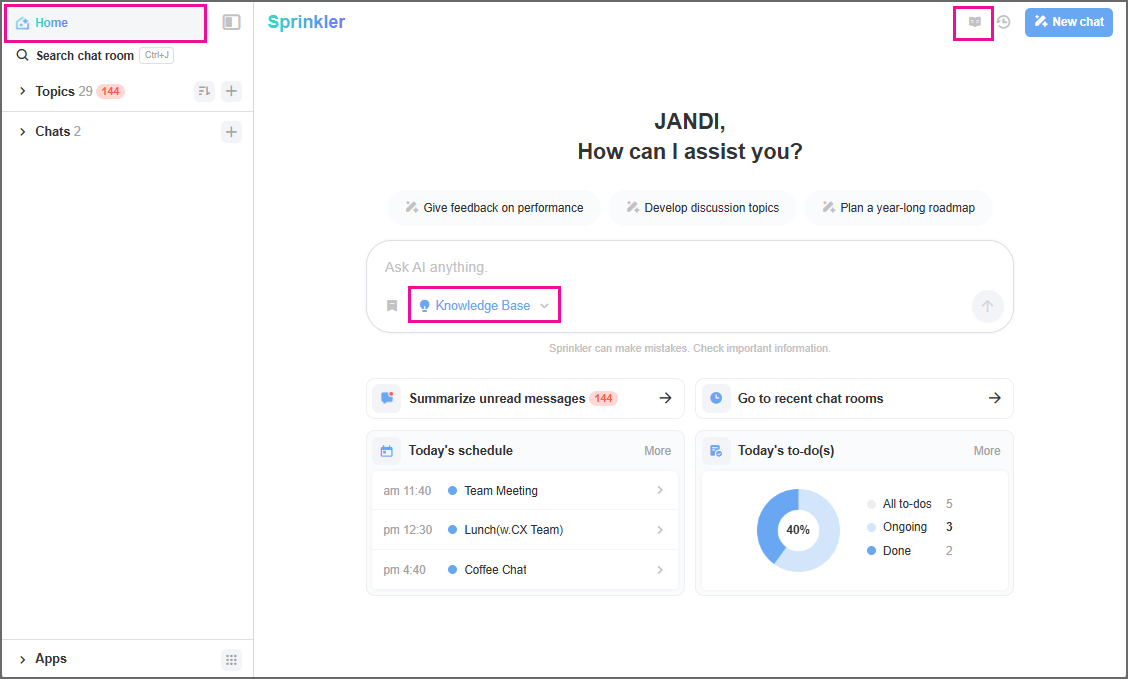Expand the Chats section

click(22, 132)
